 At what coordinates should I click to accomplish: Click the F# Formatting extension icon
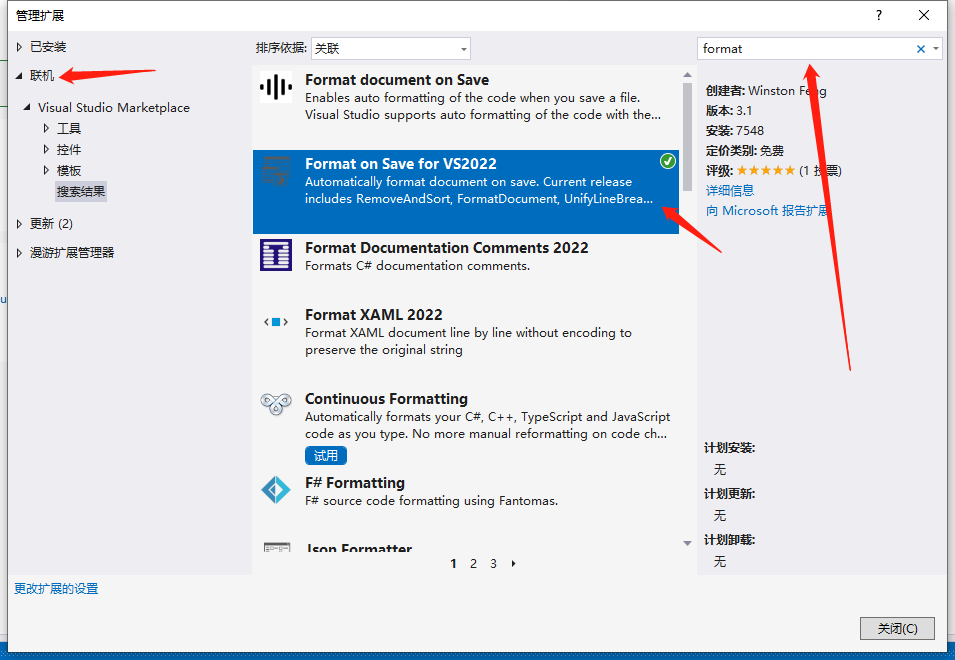pyautogui.click(x=276, y=490)
